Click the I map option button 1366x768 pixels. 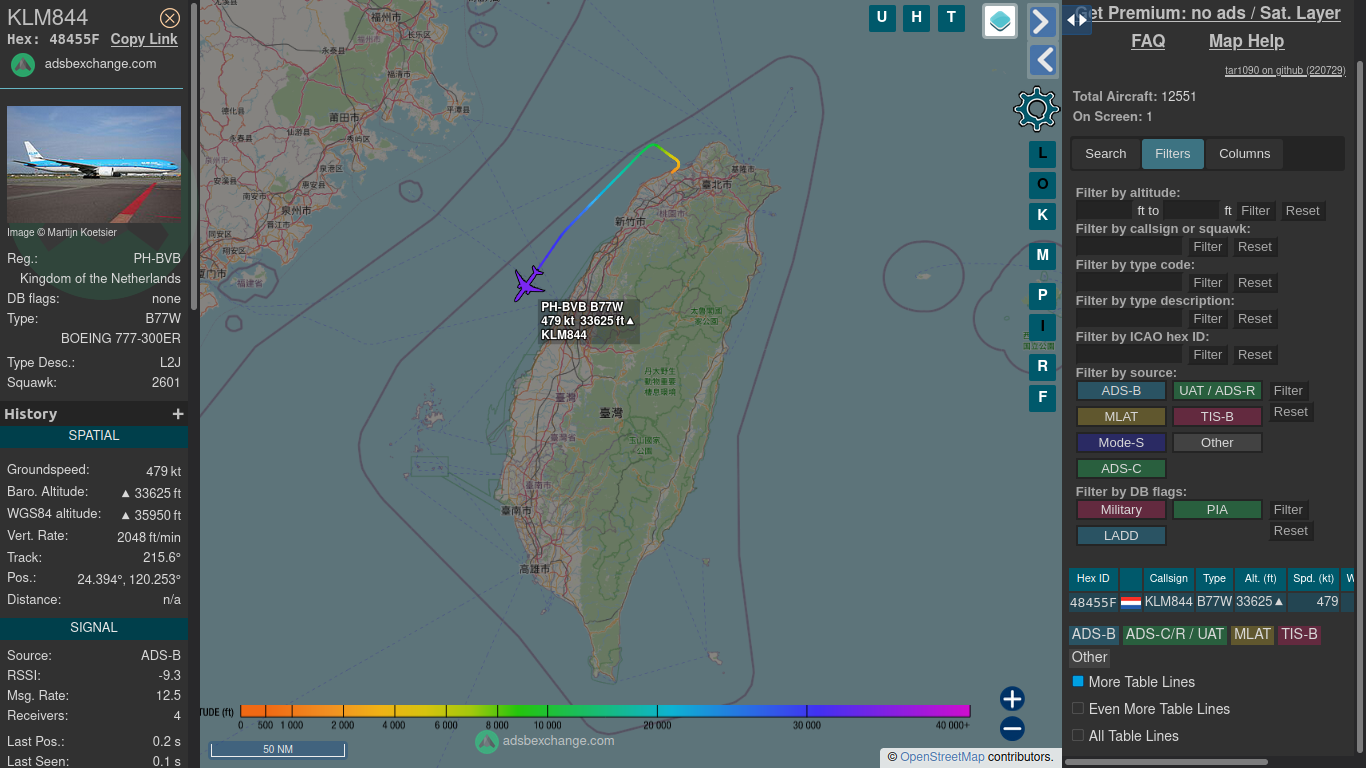1042,326
